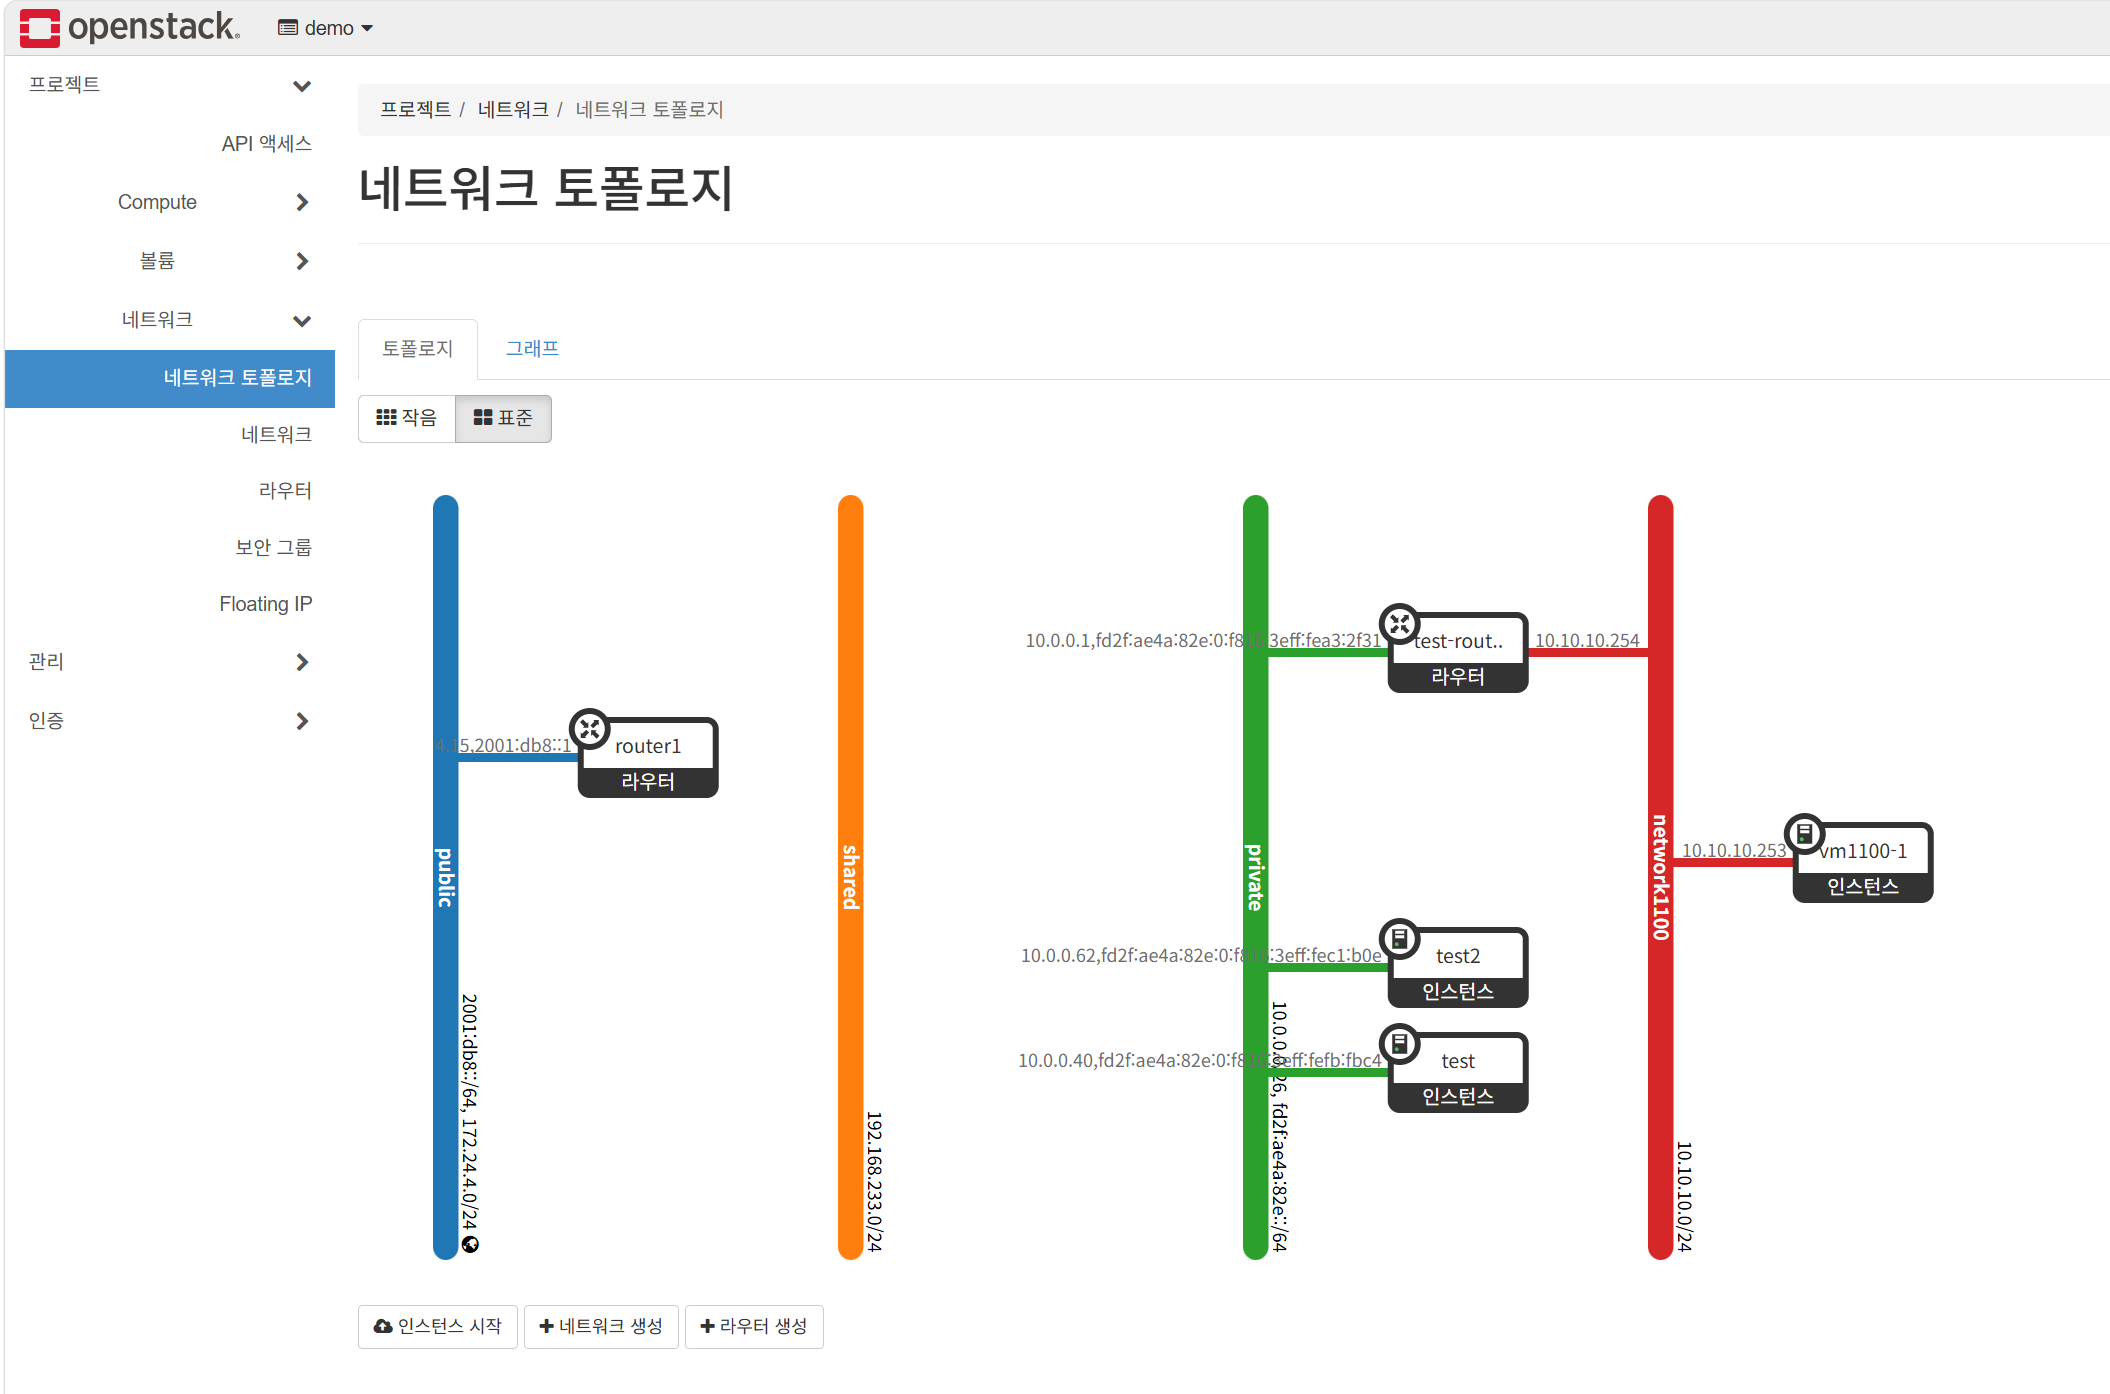Expand the 인증 sidebar section
2110x1394 pixels.
point(170,721)
